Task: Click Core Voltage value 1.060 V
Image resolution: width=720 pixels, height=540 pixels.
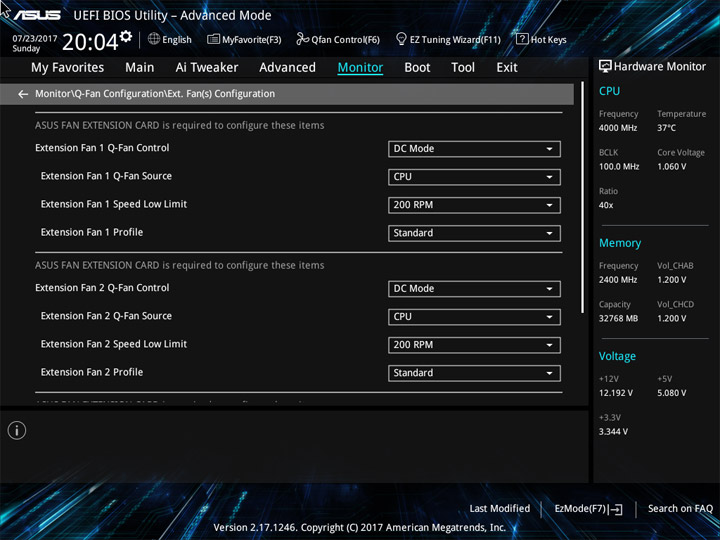Action: [671, 167]
